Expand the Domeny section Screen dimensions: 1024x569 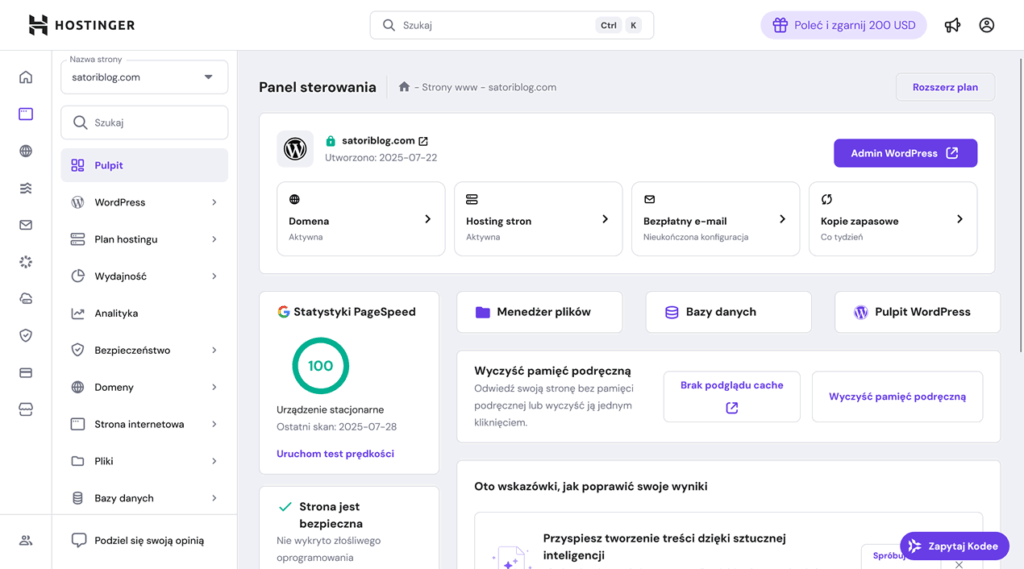tap(144, 387)
